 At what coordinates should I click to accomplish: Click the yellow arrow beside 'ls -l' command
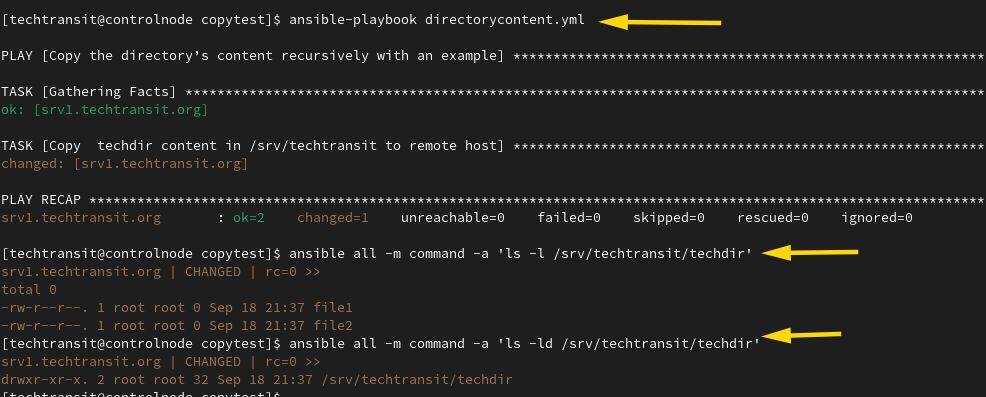click(x=811, y=253)
